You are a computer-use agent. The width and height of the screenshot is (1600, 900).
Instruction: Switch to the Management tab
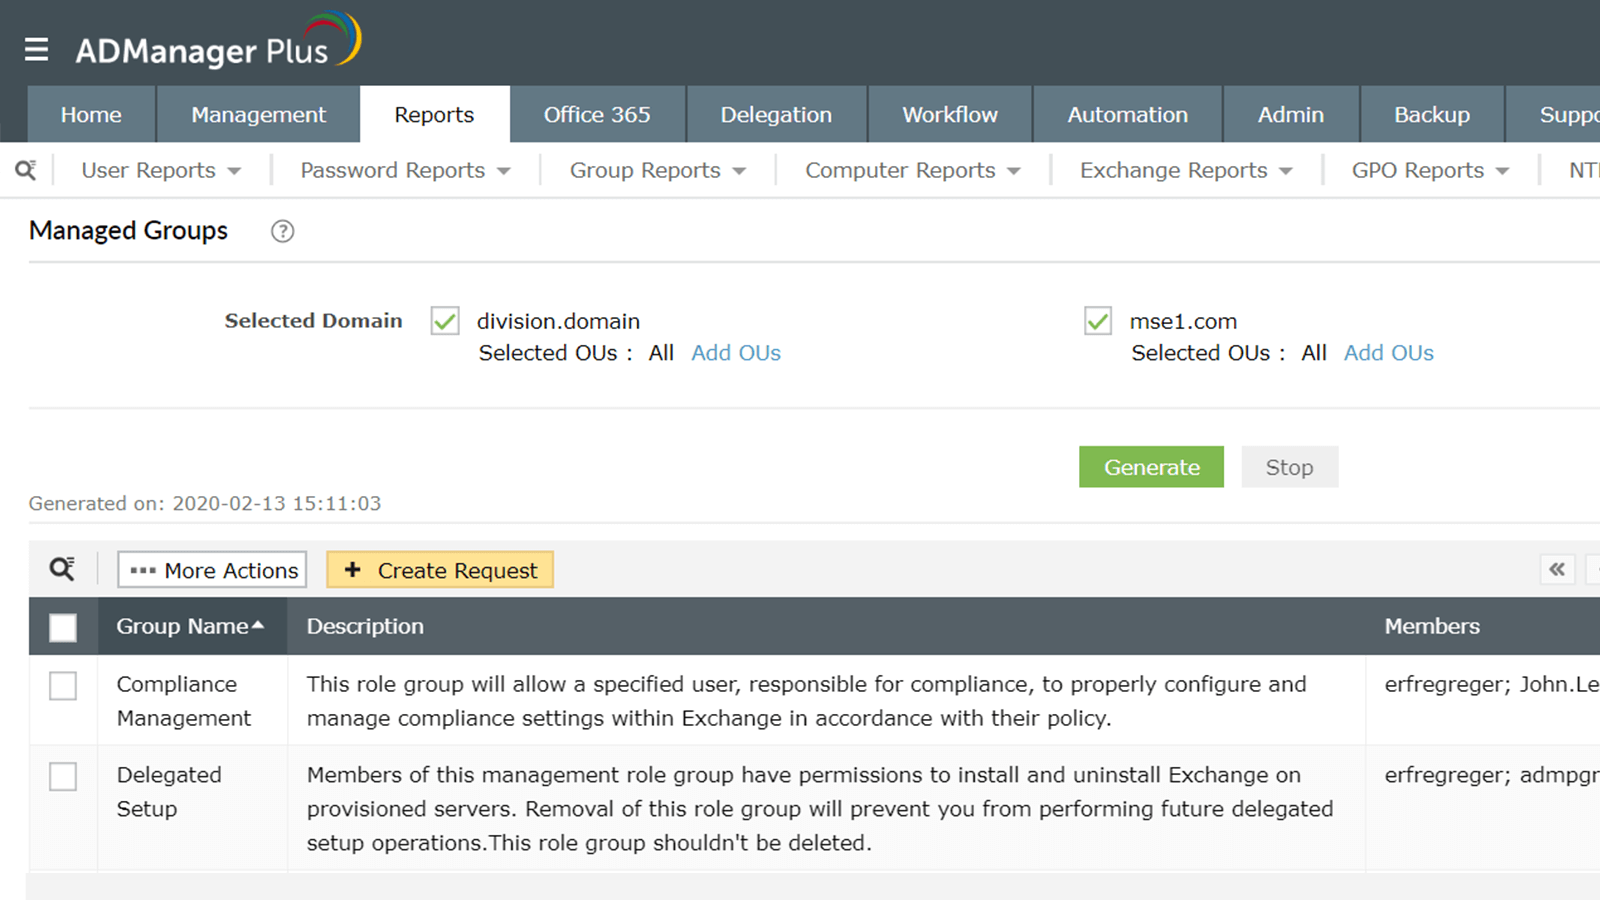258,115
